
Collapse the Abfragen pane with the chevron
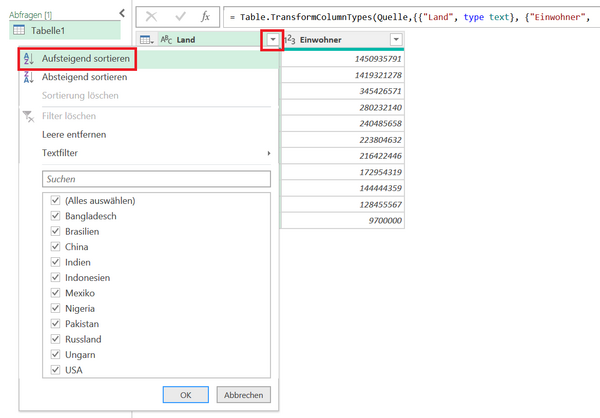point(121,12)
